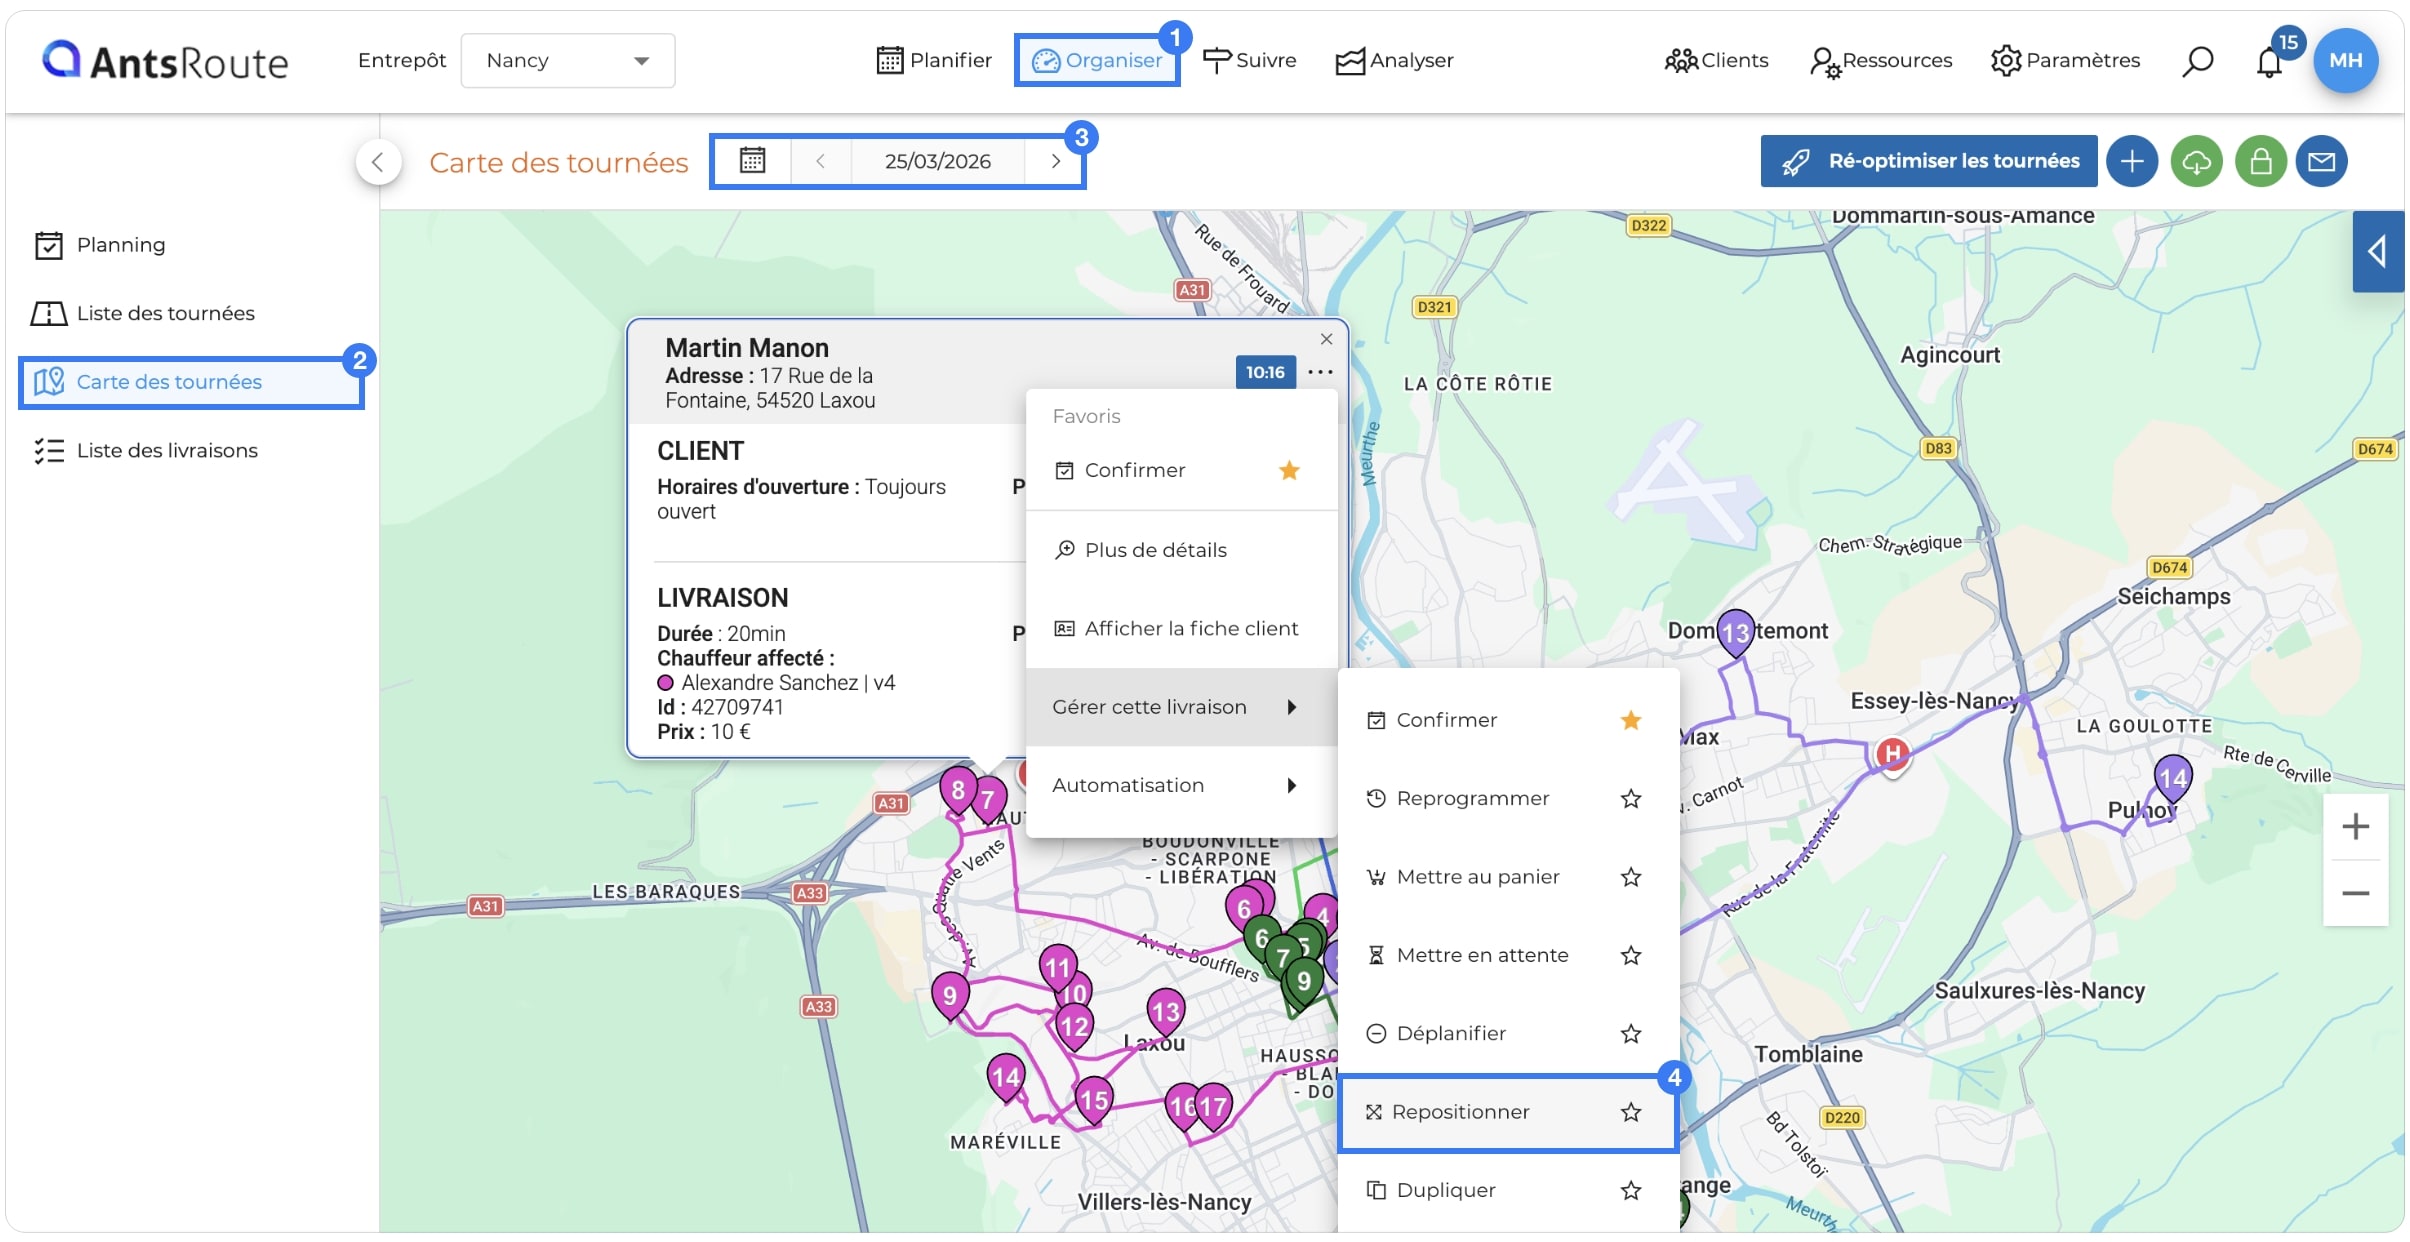Expand the right side panel arrow

(2377, 251)
